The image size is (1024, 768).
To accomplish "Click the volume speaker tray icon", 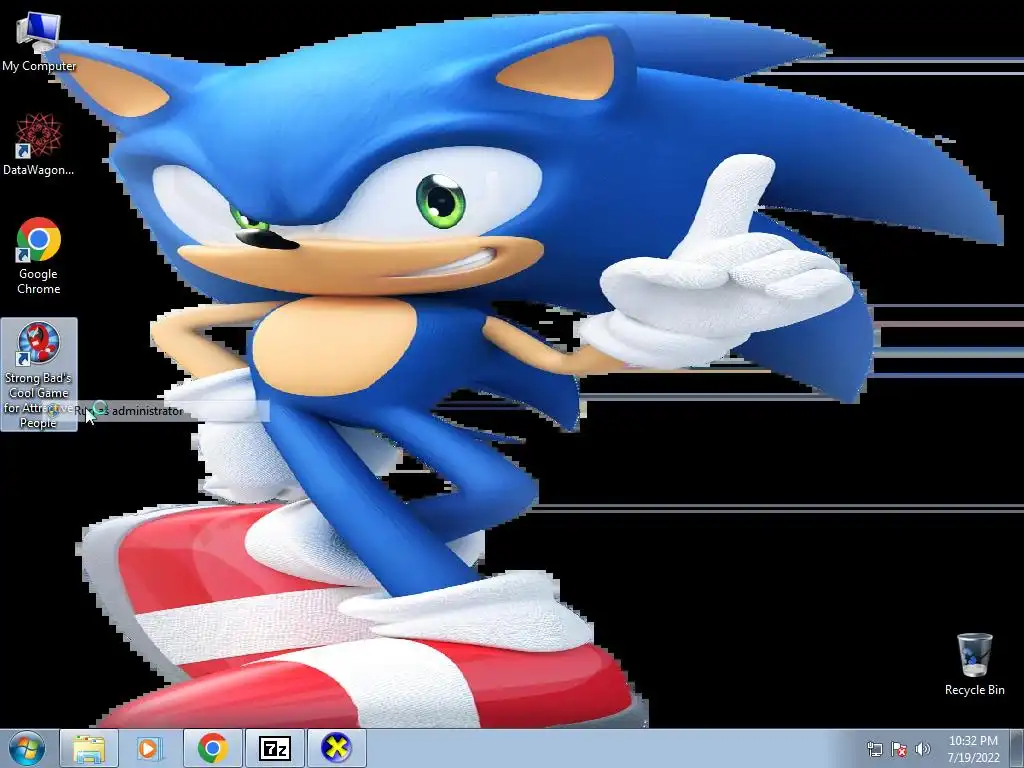I will [x=923, y=749].
